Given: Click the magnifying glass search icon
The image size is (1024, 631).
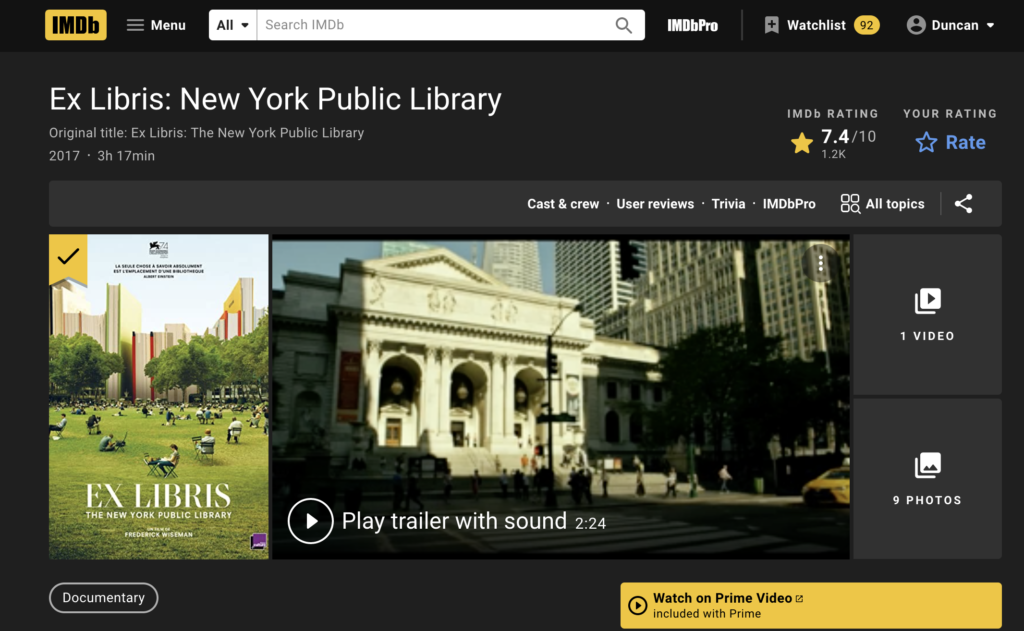Looking at the screenshot, I should tap(624, 25).
